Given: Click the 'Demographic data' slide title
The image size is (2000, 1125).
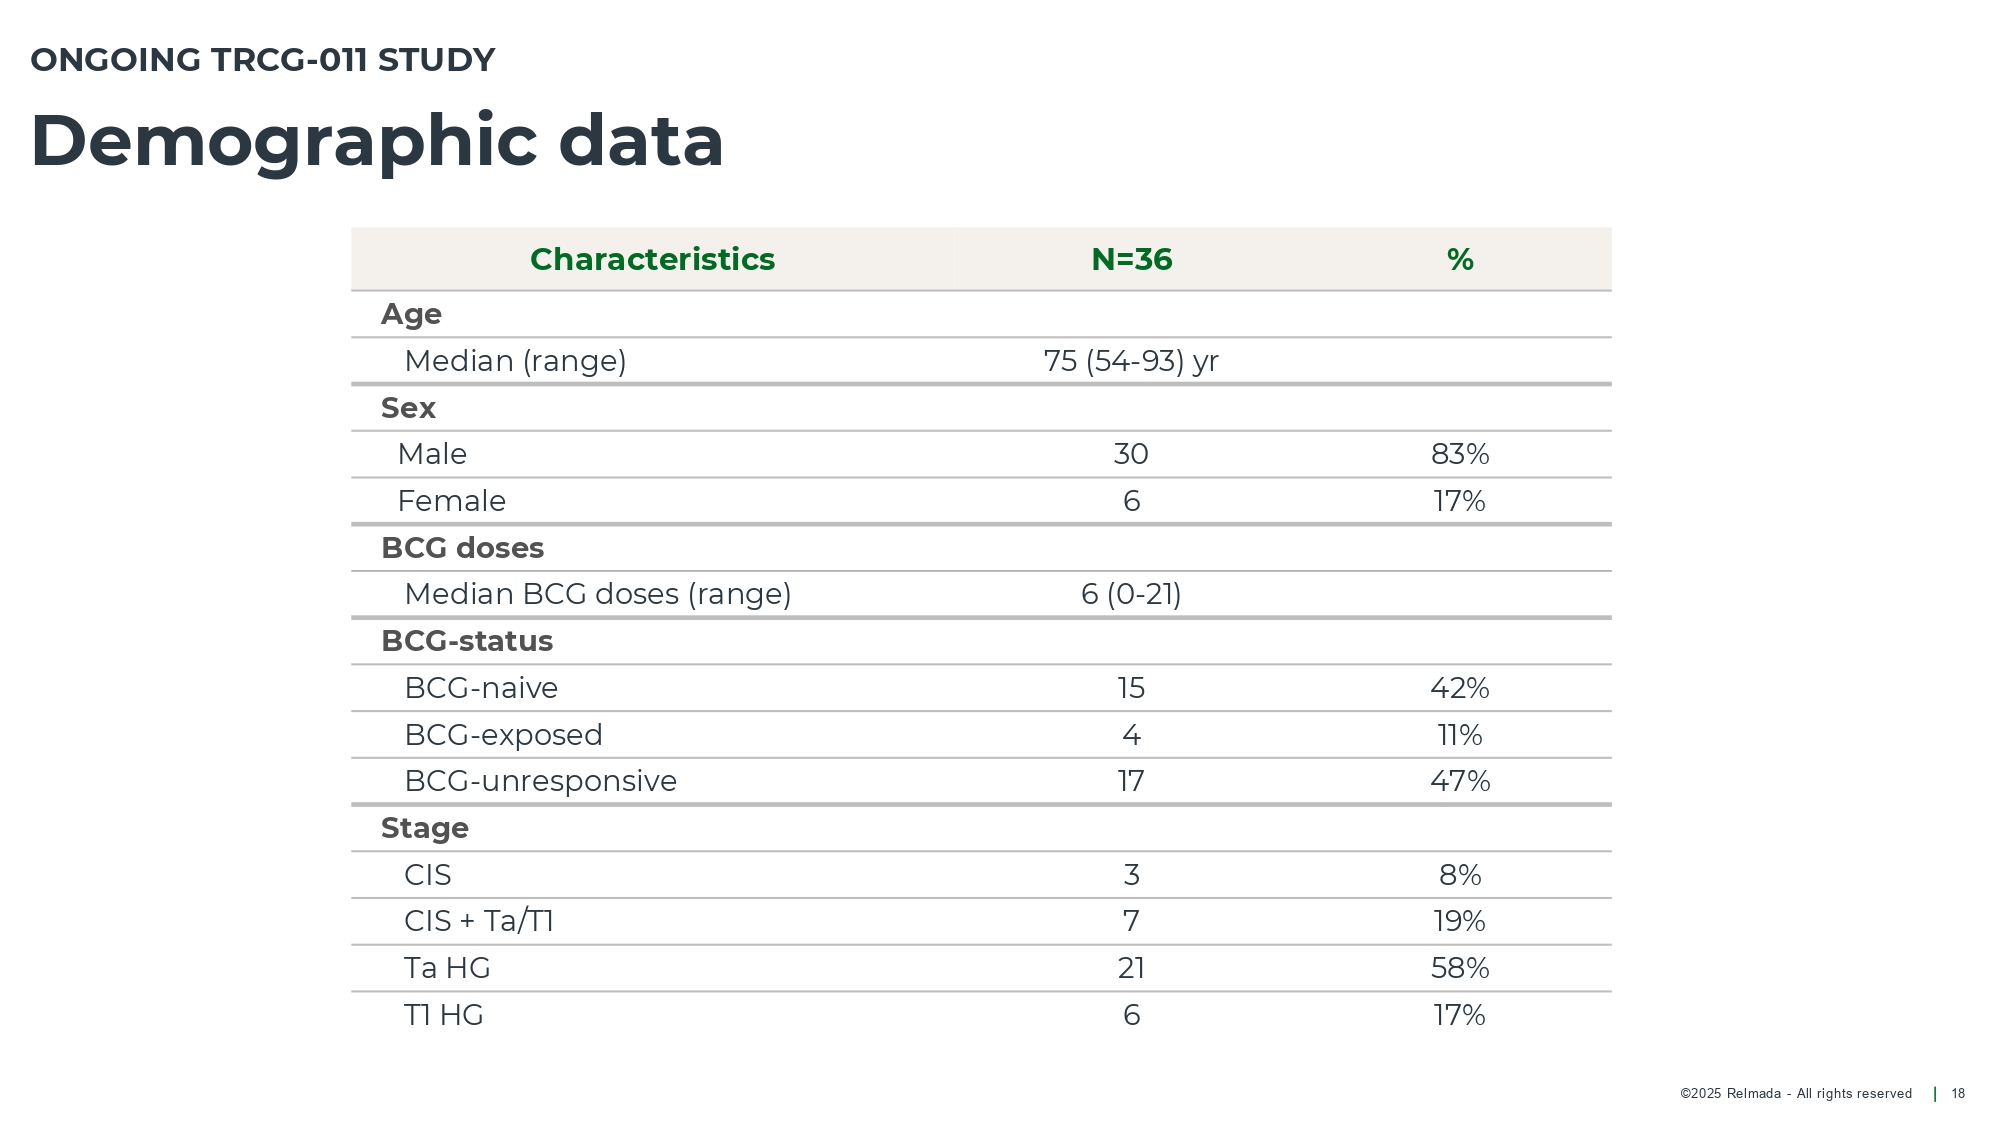Looking at the screenshot, I should point(377,141).
